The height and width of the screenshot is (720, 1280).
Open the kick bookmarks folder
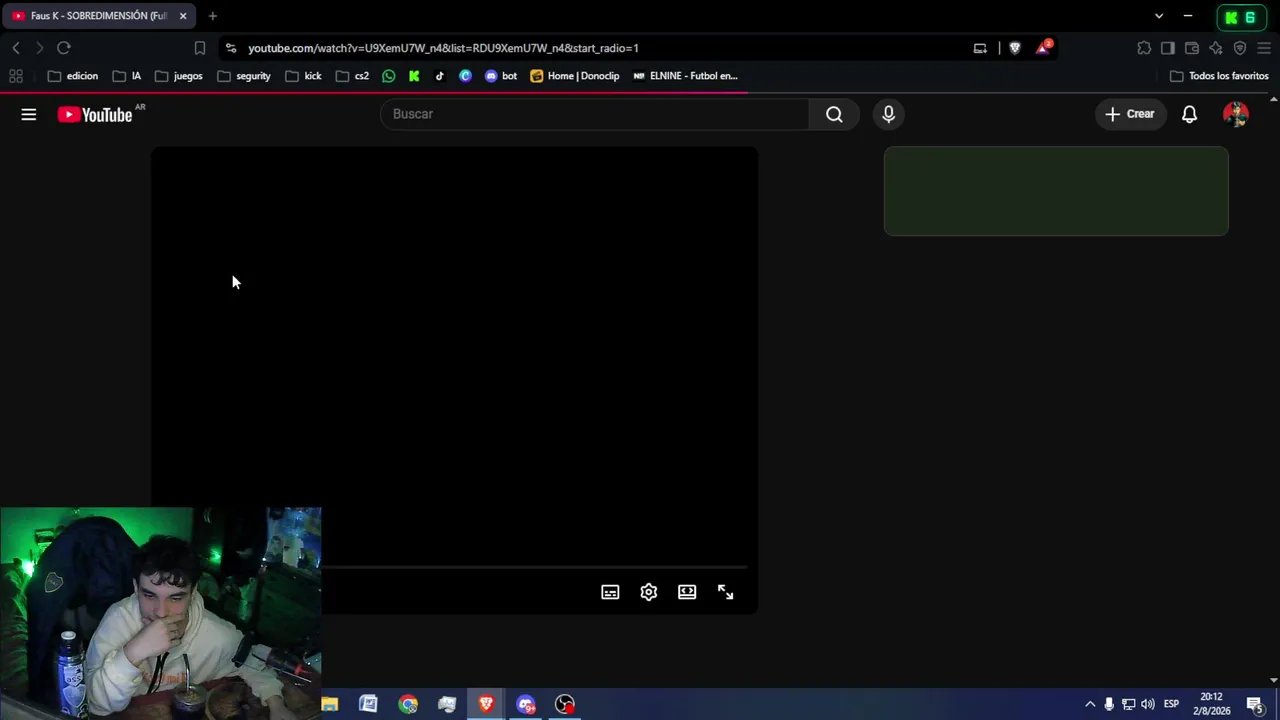(x=303, y=76)
